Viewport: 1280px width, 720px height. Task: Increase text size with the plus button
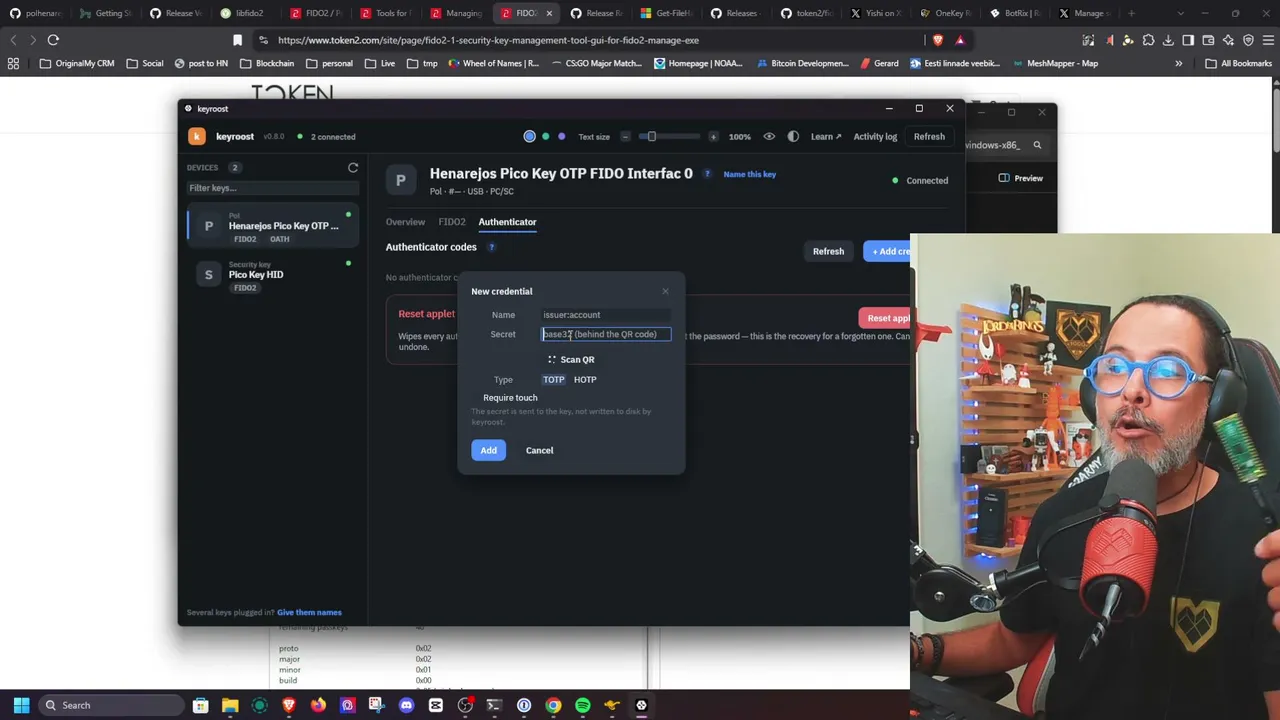click(713, 136)
